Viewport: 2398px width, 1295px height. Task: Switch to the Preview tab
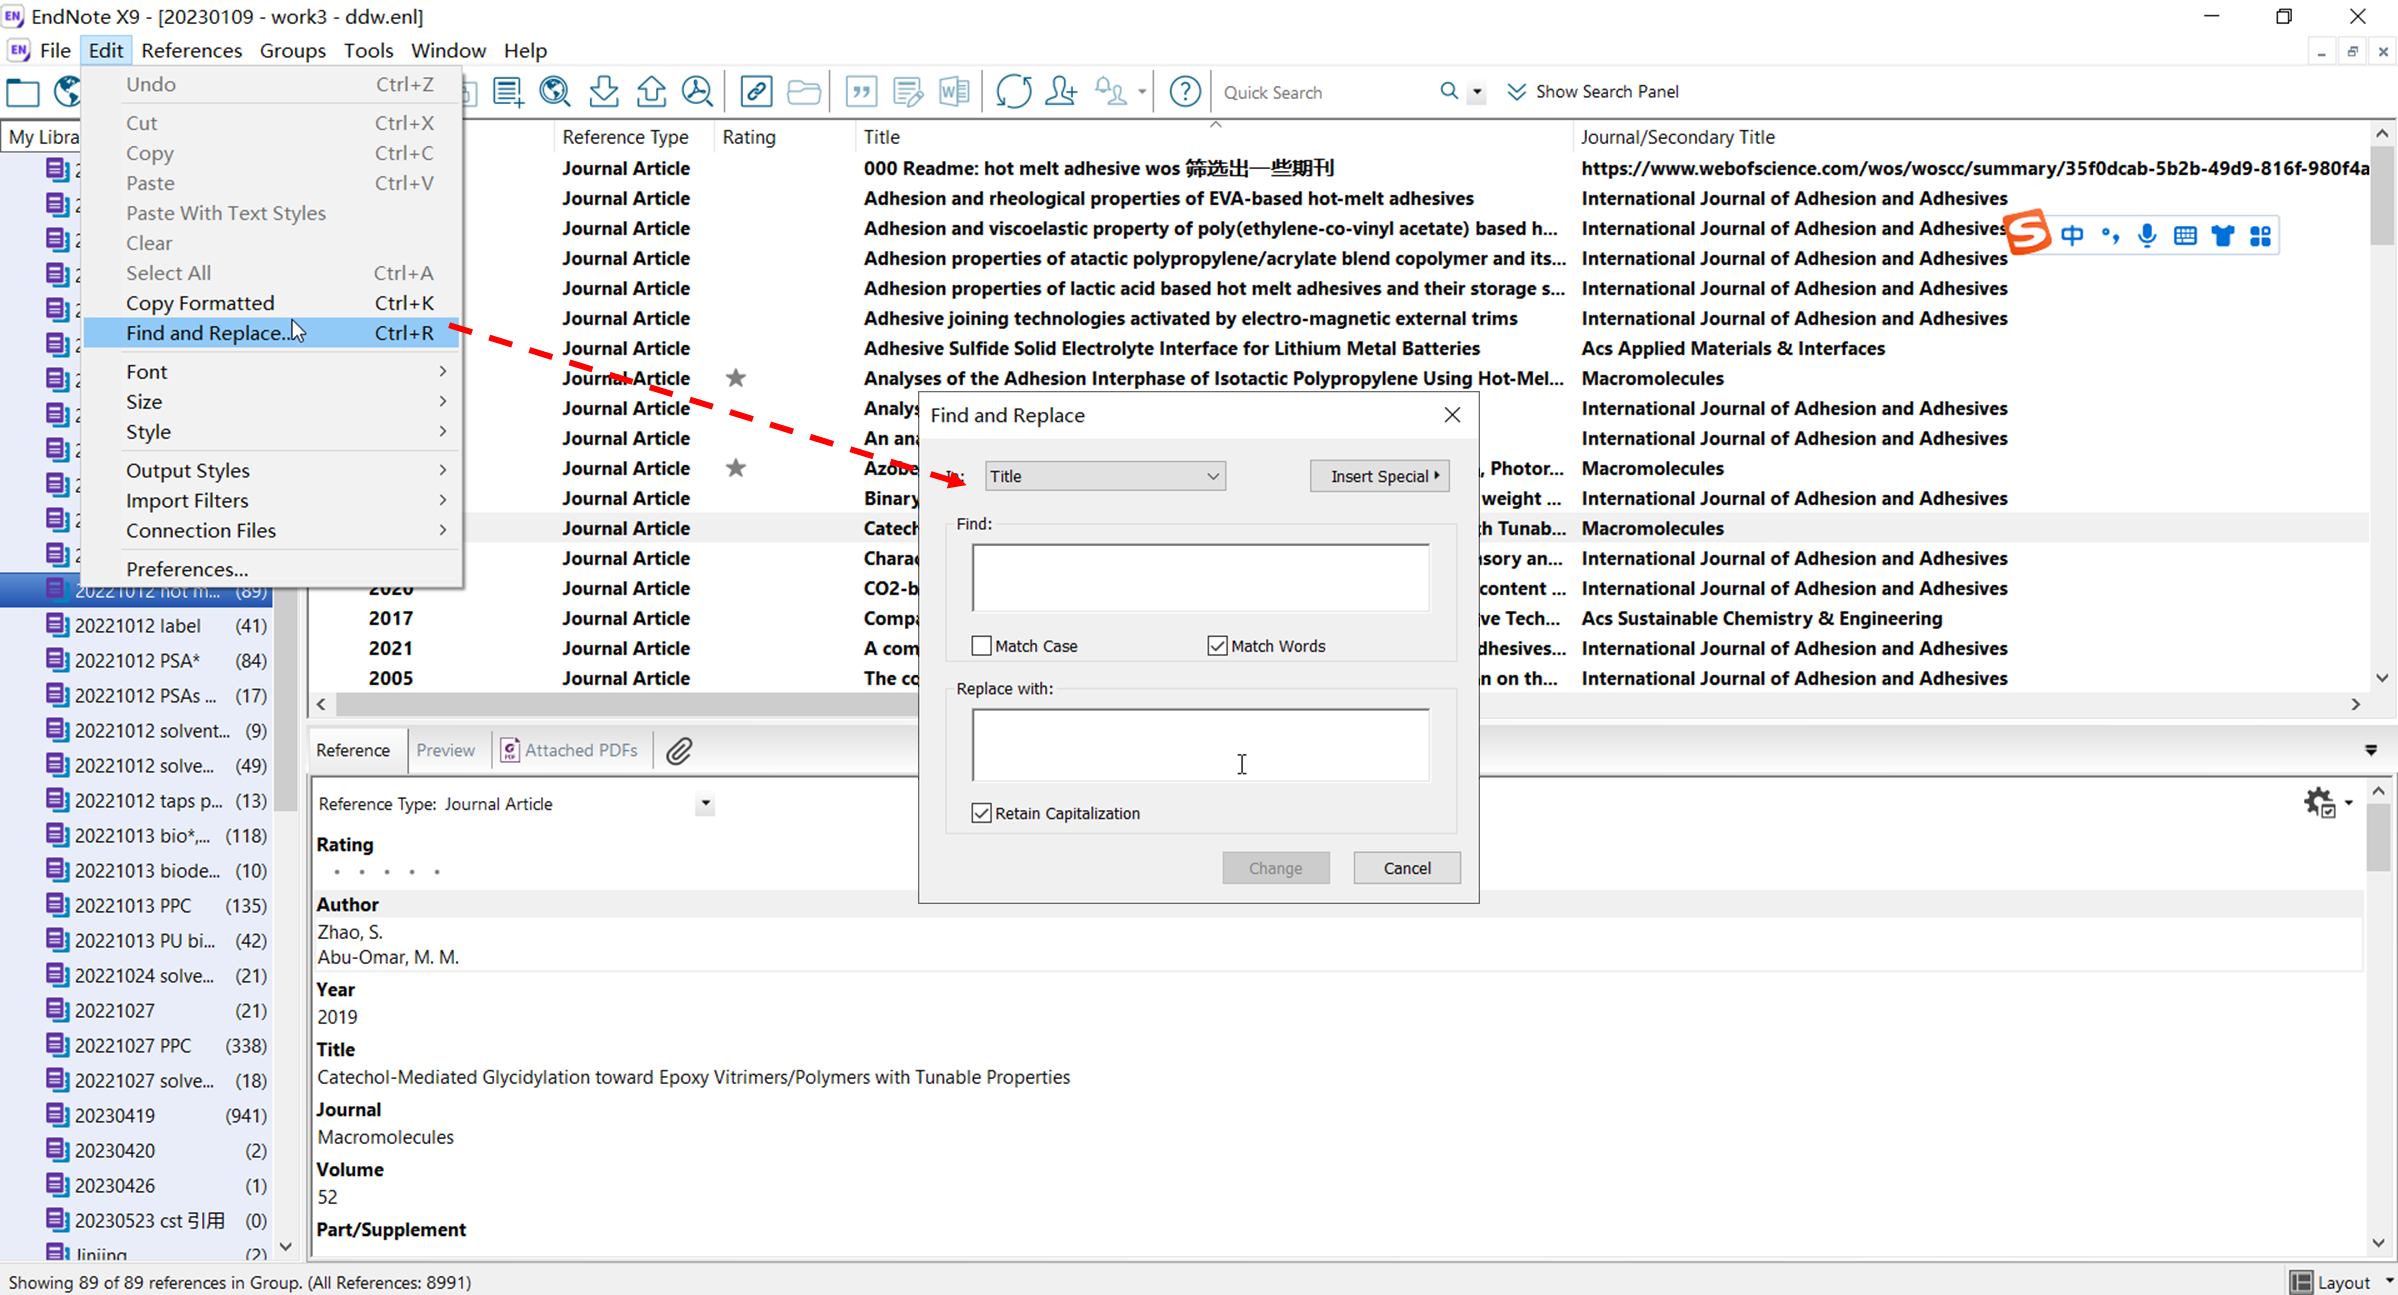[x=445, y=750]
